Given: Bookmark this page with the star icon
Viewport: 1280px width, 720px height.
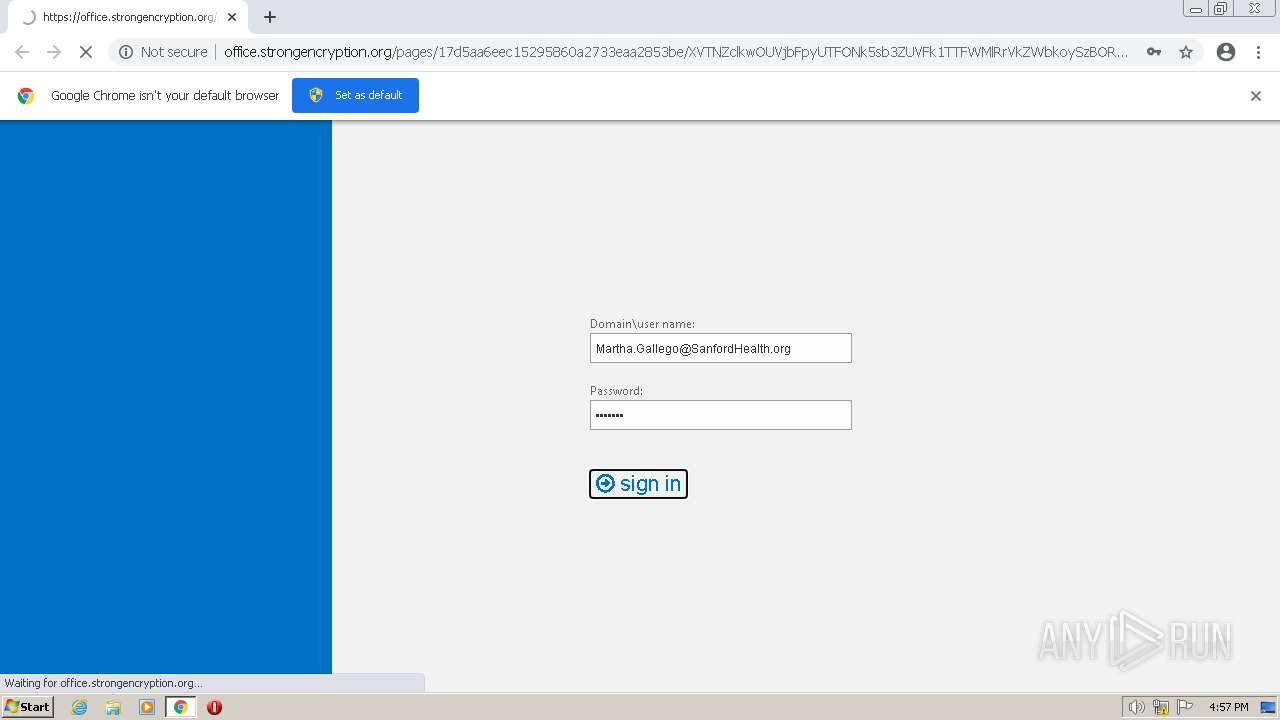Looking at the screenshot, I should [x=1186, y=52].
